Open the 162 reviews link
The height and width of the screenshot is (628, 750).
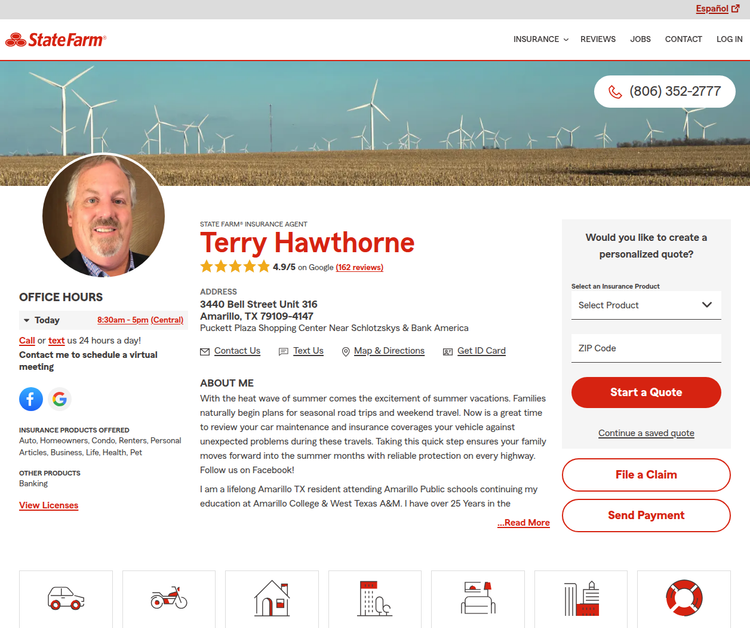click(x=359, y=267)
